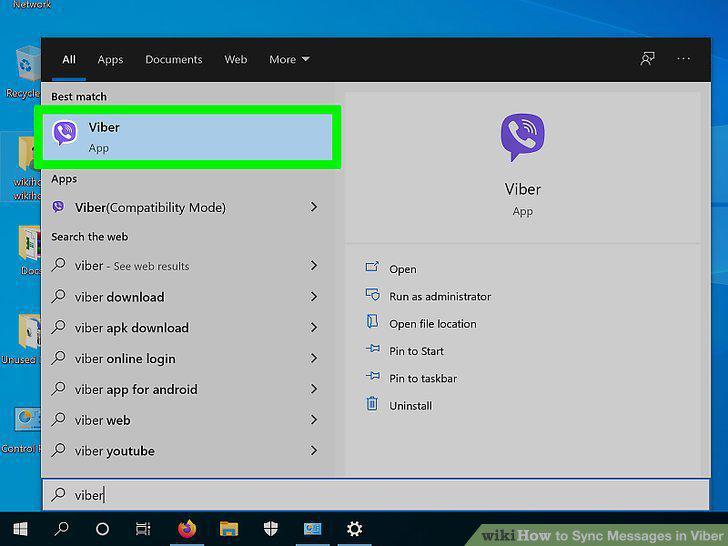Viewport: 728px width, 546px height.
Task: Expand Viber(Compatibility Mode) arrow
Action: click(314, 207)
